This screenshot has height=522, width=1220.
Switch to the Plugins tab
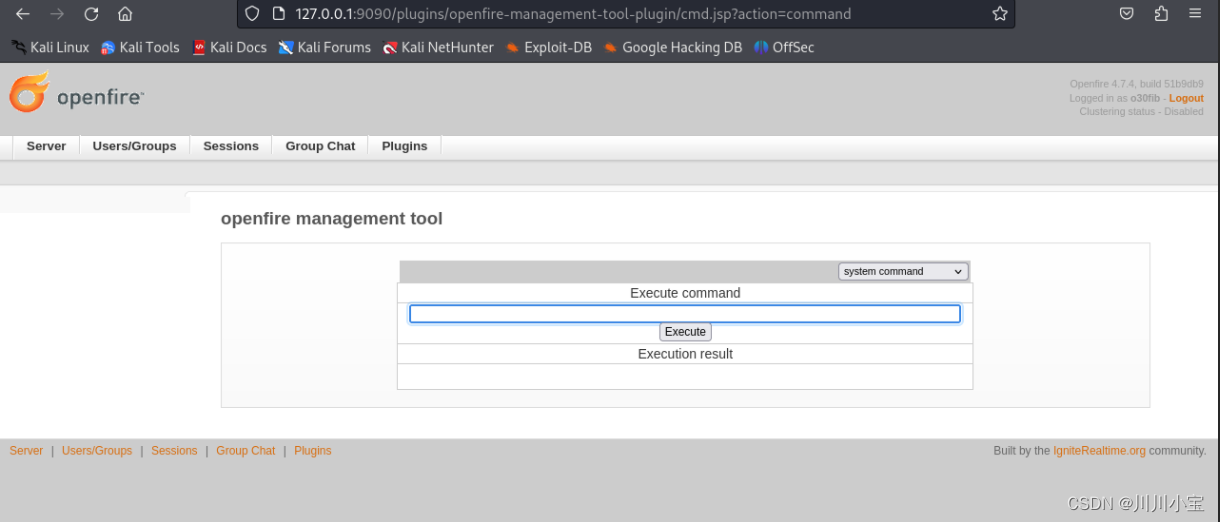tap(405, 146)
